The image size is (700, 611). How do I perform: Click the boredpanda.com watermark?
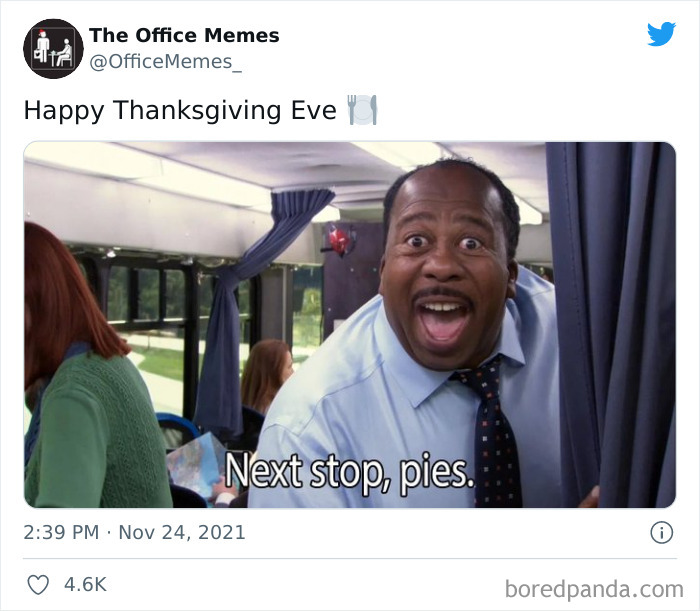tap(594, 589)
